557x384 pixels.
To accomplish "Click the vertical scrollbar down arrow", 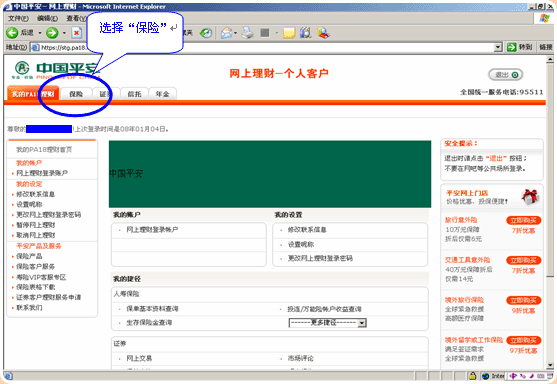I will (x=550, y=365).
